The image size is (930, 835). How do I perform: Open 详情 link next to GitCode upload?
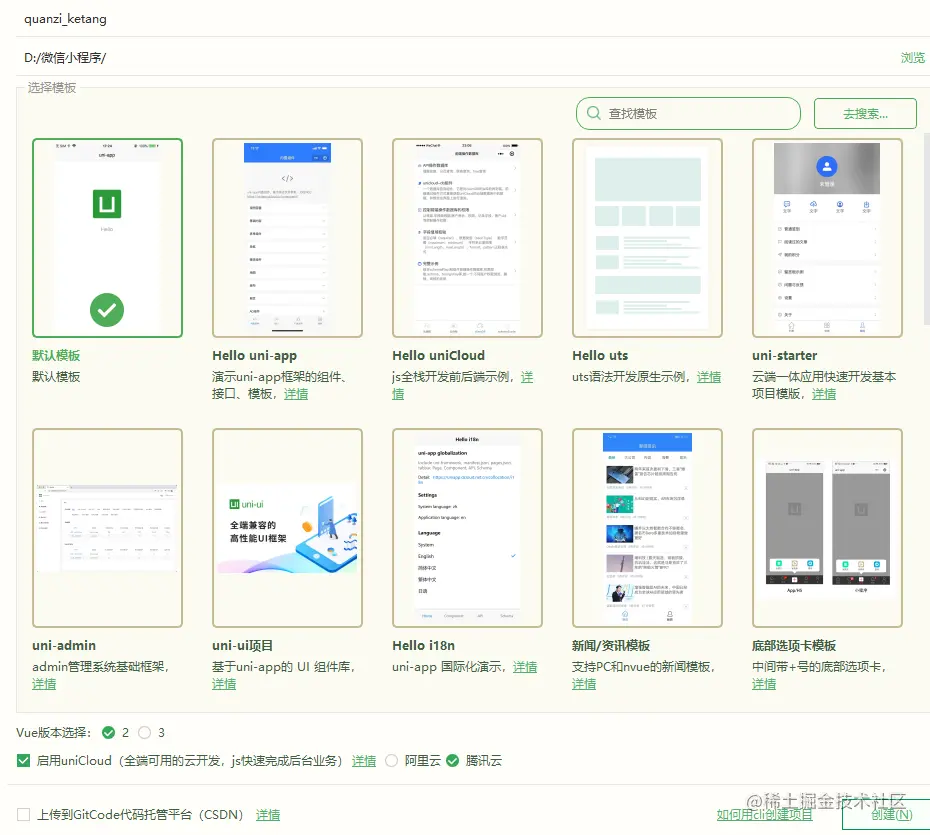[267, 815]
